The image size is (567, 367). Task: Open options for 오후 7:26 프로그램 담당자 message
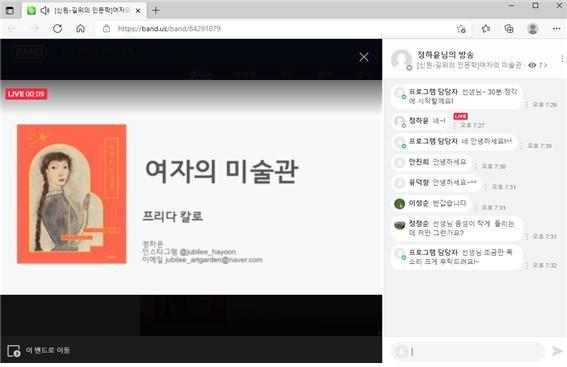click(x=526, y=104)
